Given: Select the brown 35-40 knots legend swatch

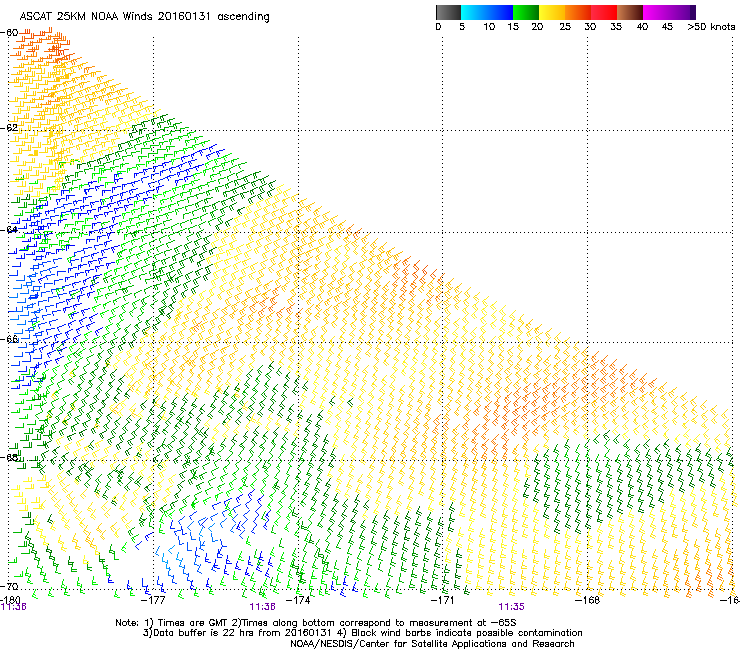Looking at the screenshot, I should (630, 12).
